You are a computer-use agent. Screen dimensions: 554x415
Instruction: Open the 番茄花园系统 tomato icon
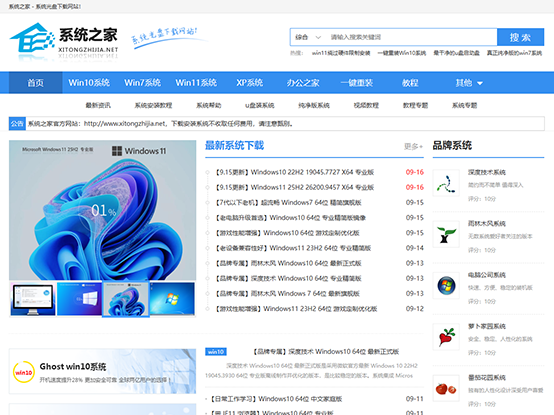click(446, 388)
